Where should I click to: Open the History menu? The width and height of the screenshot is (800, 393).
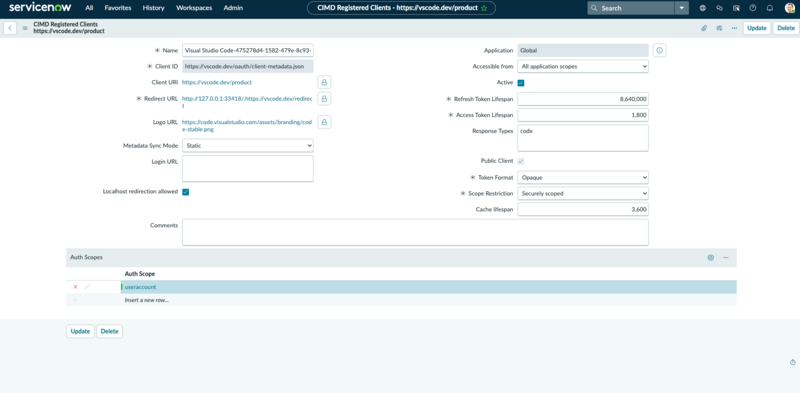click(154, 8)
